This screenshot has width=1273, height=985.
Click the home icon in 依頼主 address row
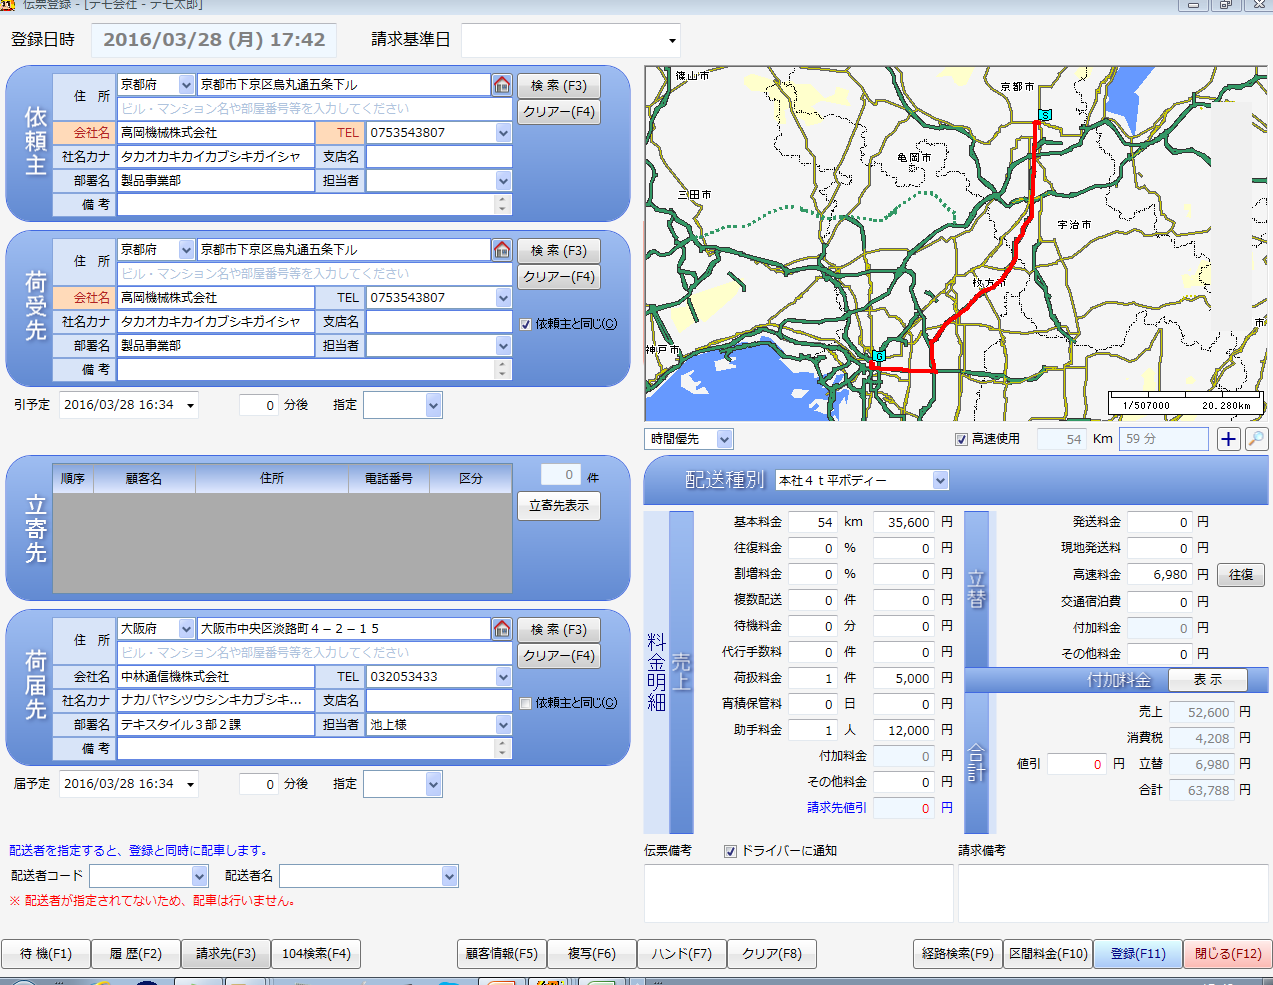[502, 85]
